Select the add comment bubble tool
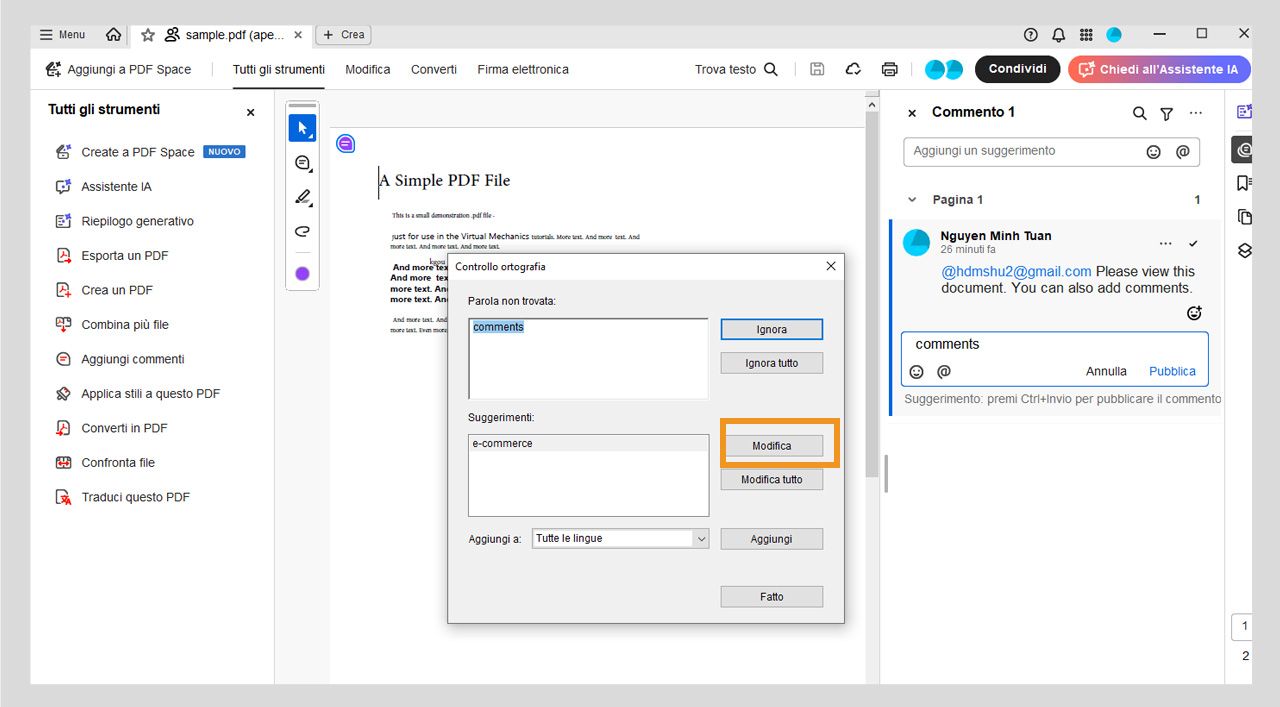Viewport: 1280px width, 707px height. pos(302,163)
